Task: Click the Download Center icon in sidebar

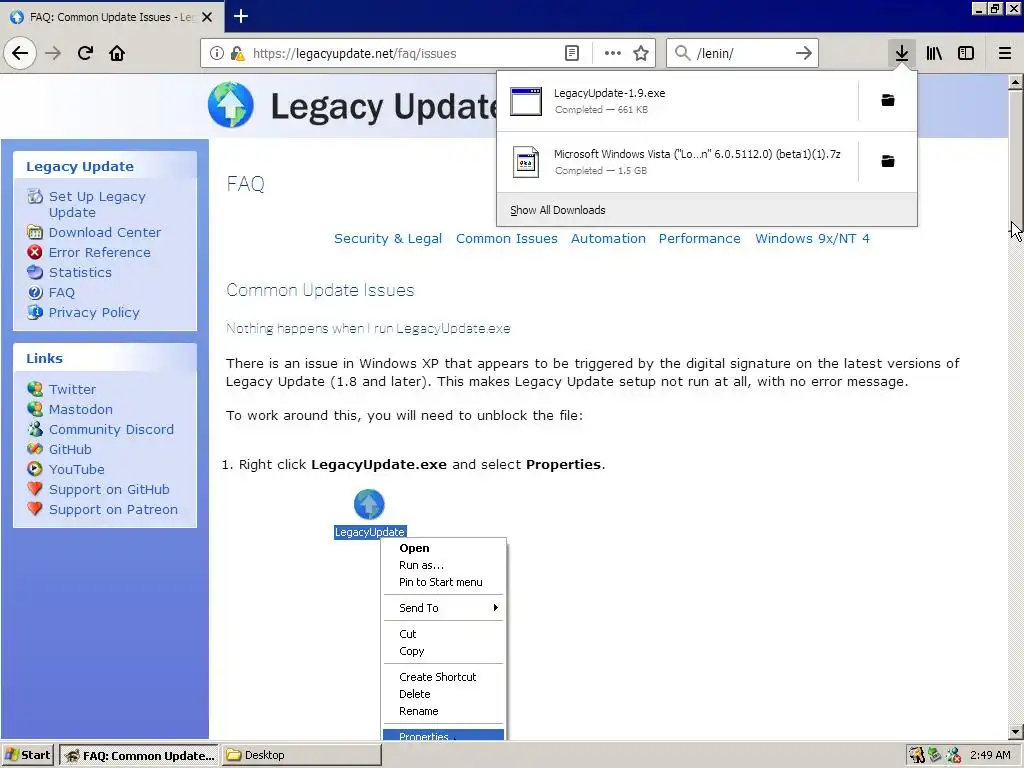Action: tap(35, 232)
